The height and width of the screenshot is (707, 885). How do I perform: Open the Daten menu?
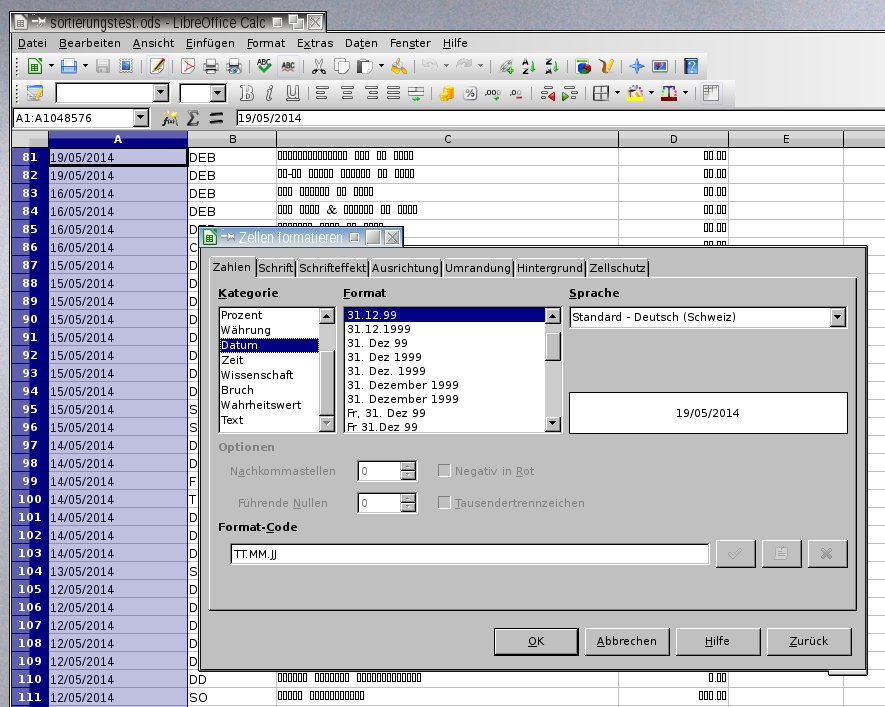click(x=361, y=43)
